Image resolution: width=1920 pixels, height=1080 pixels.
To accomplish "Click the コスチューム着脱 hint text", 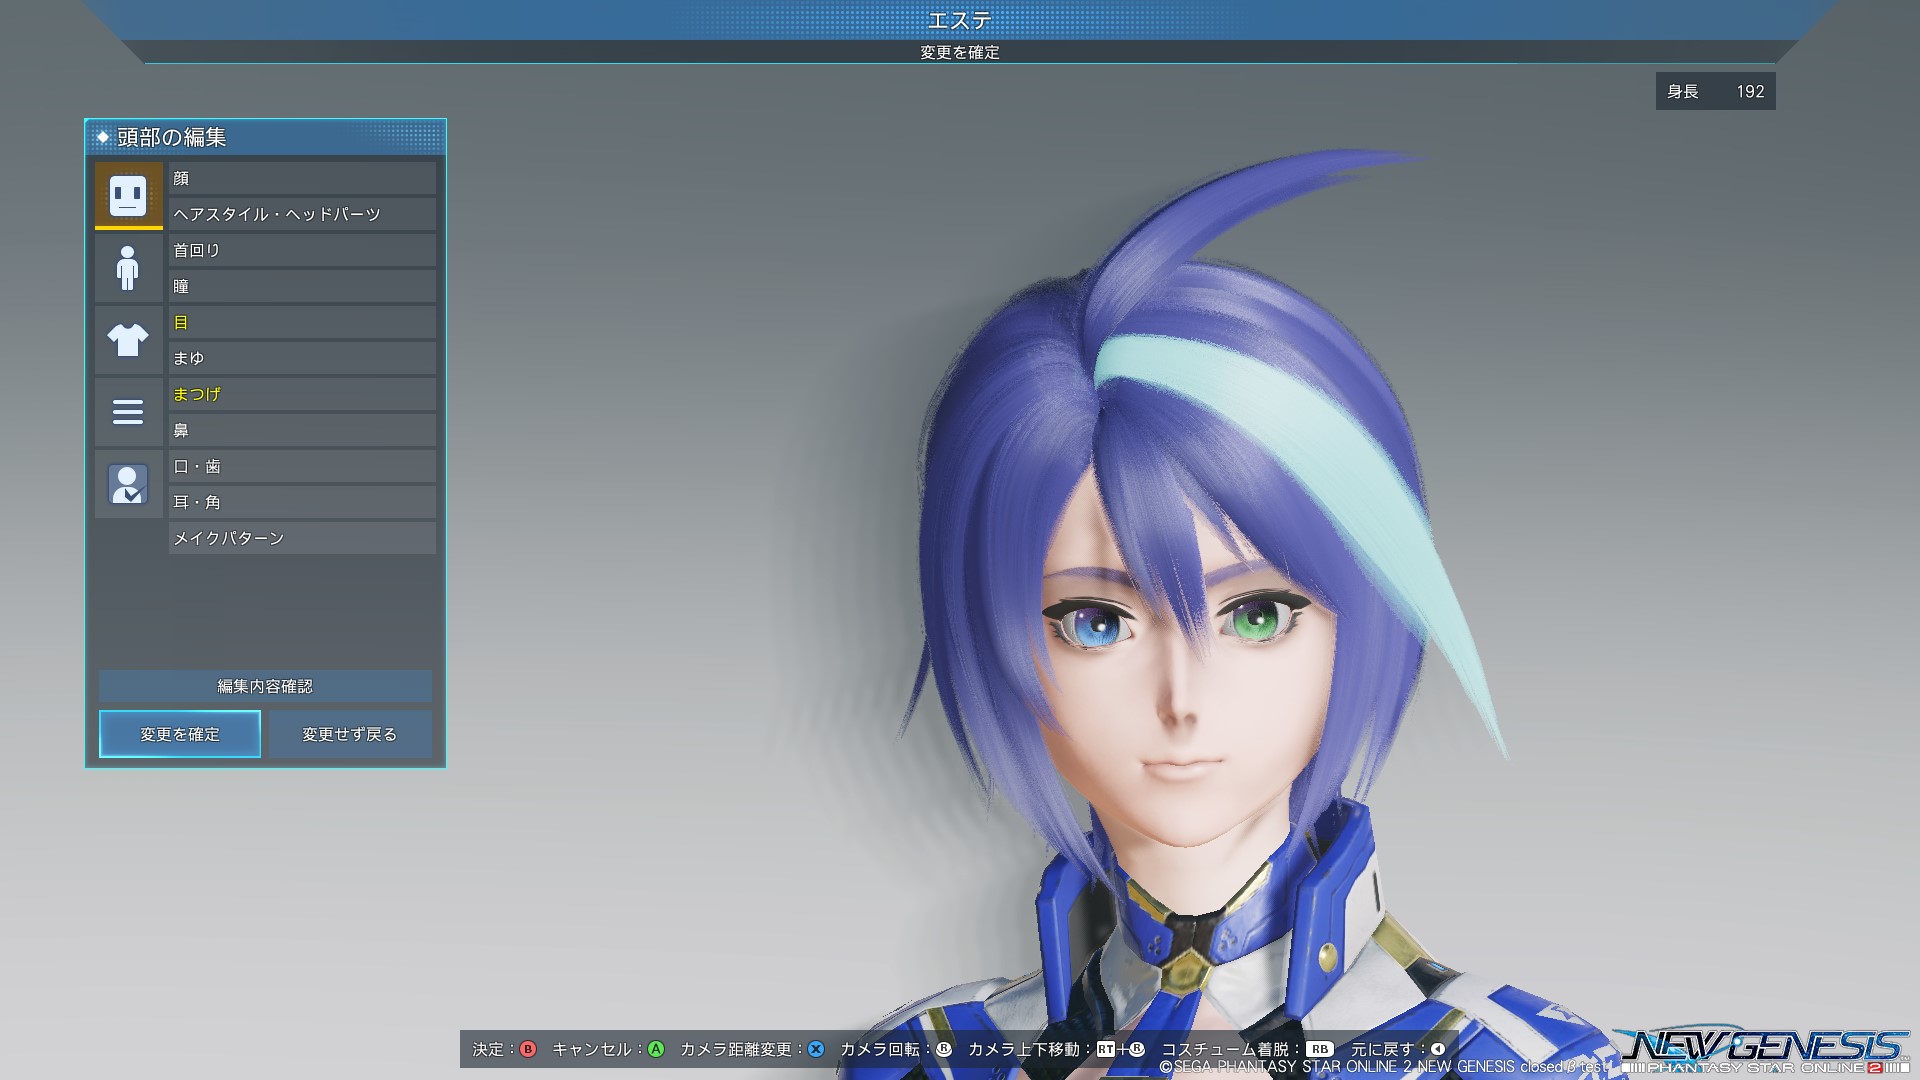I will pos(1225,1049).
